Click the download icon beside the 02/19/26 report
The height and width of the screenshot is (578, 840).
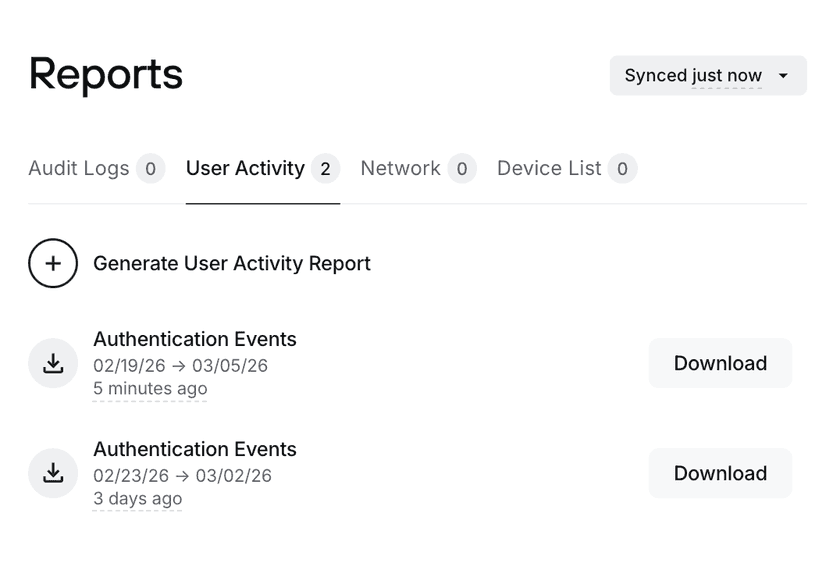point(53,363)
